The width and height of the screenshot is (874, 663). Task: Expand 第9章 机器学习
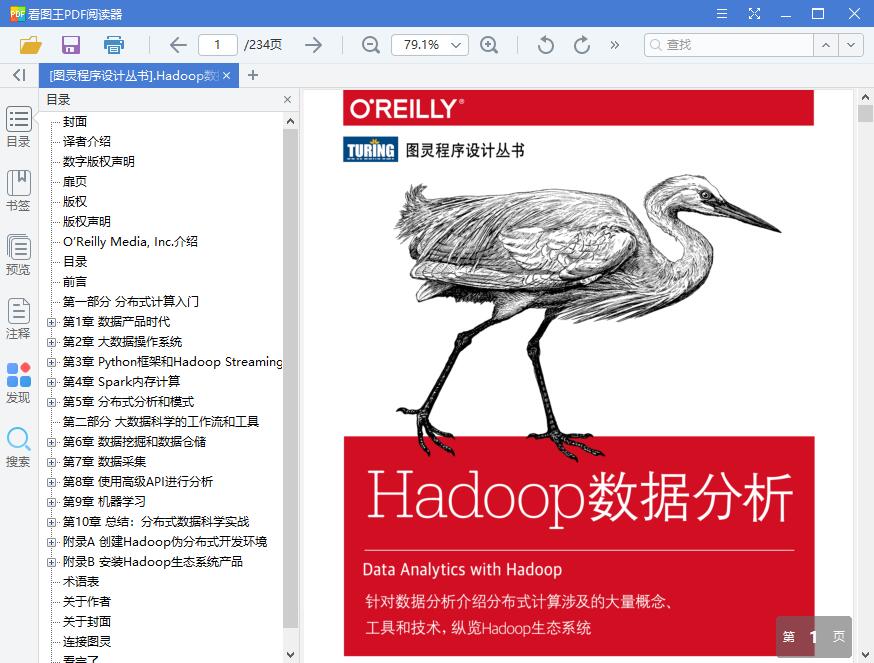51,502
